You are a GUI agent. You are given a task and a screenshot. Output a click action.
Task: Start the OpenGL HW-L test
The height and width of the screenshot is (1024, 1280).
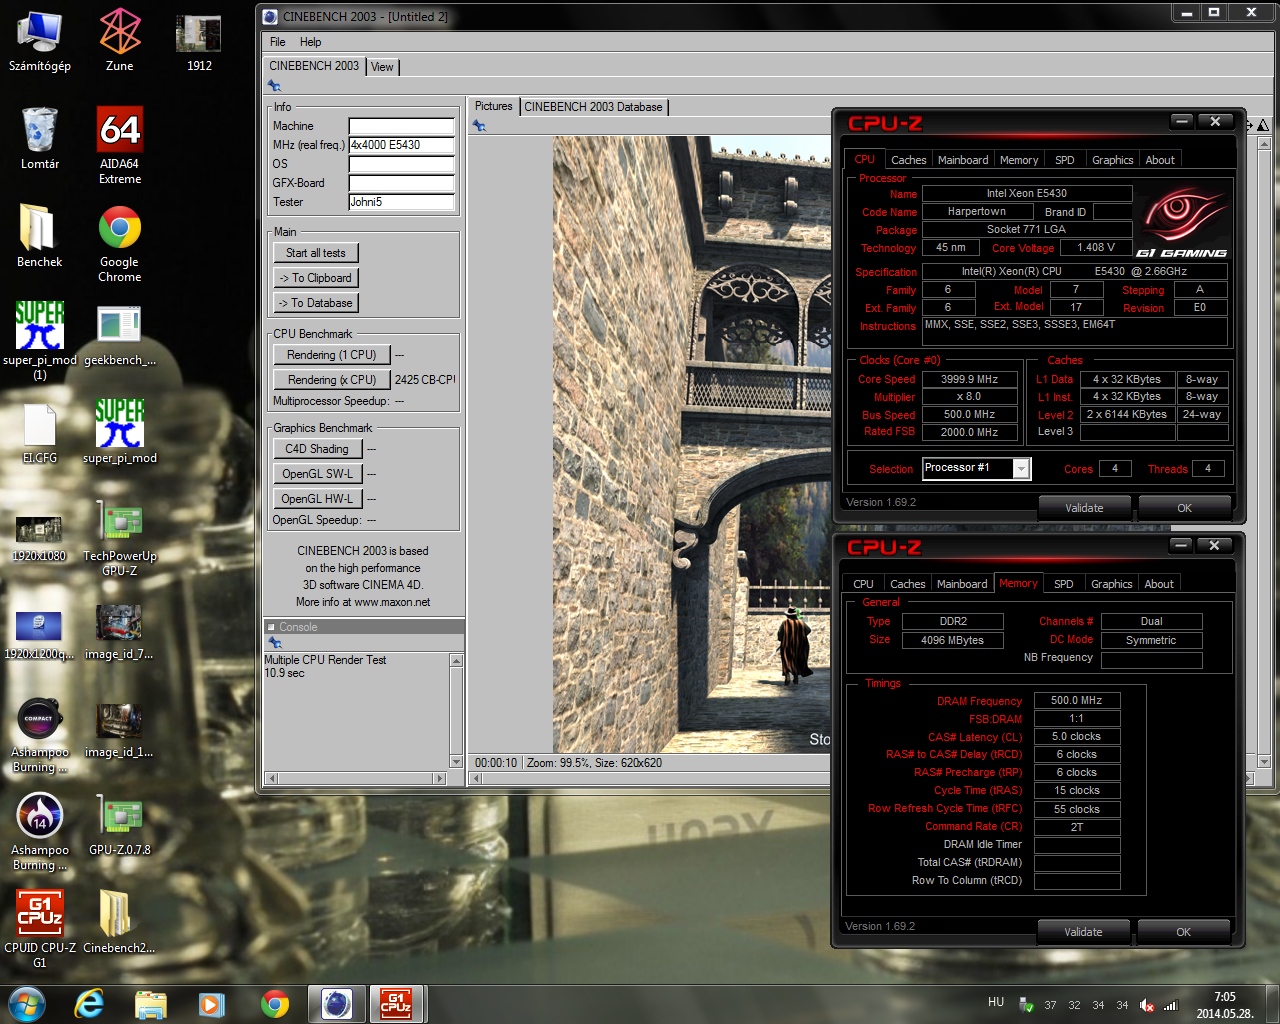(x=317, y=499)
